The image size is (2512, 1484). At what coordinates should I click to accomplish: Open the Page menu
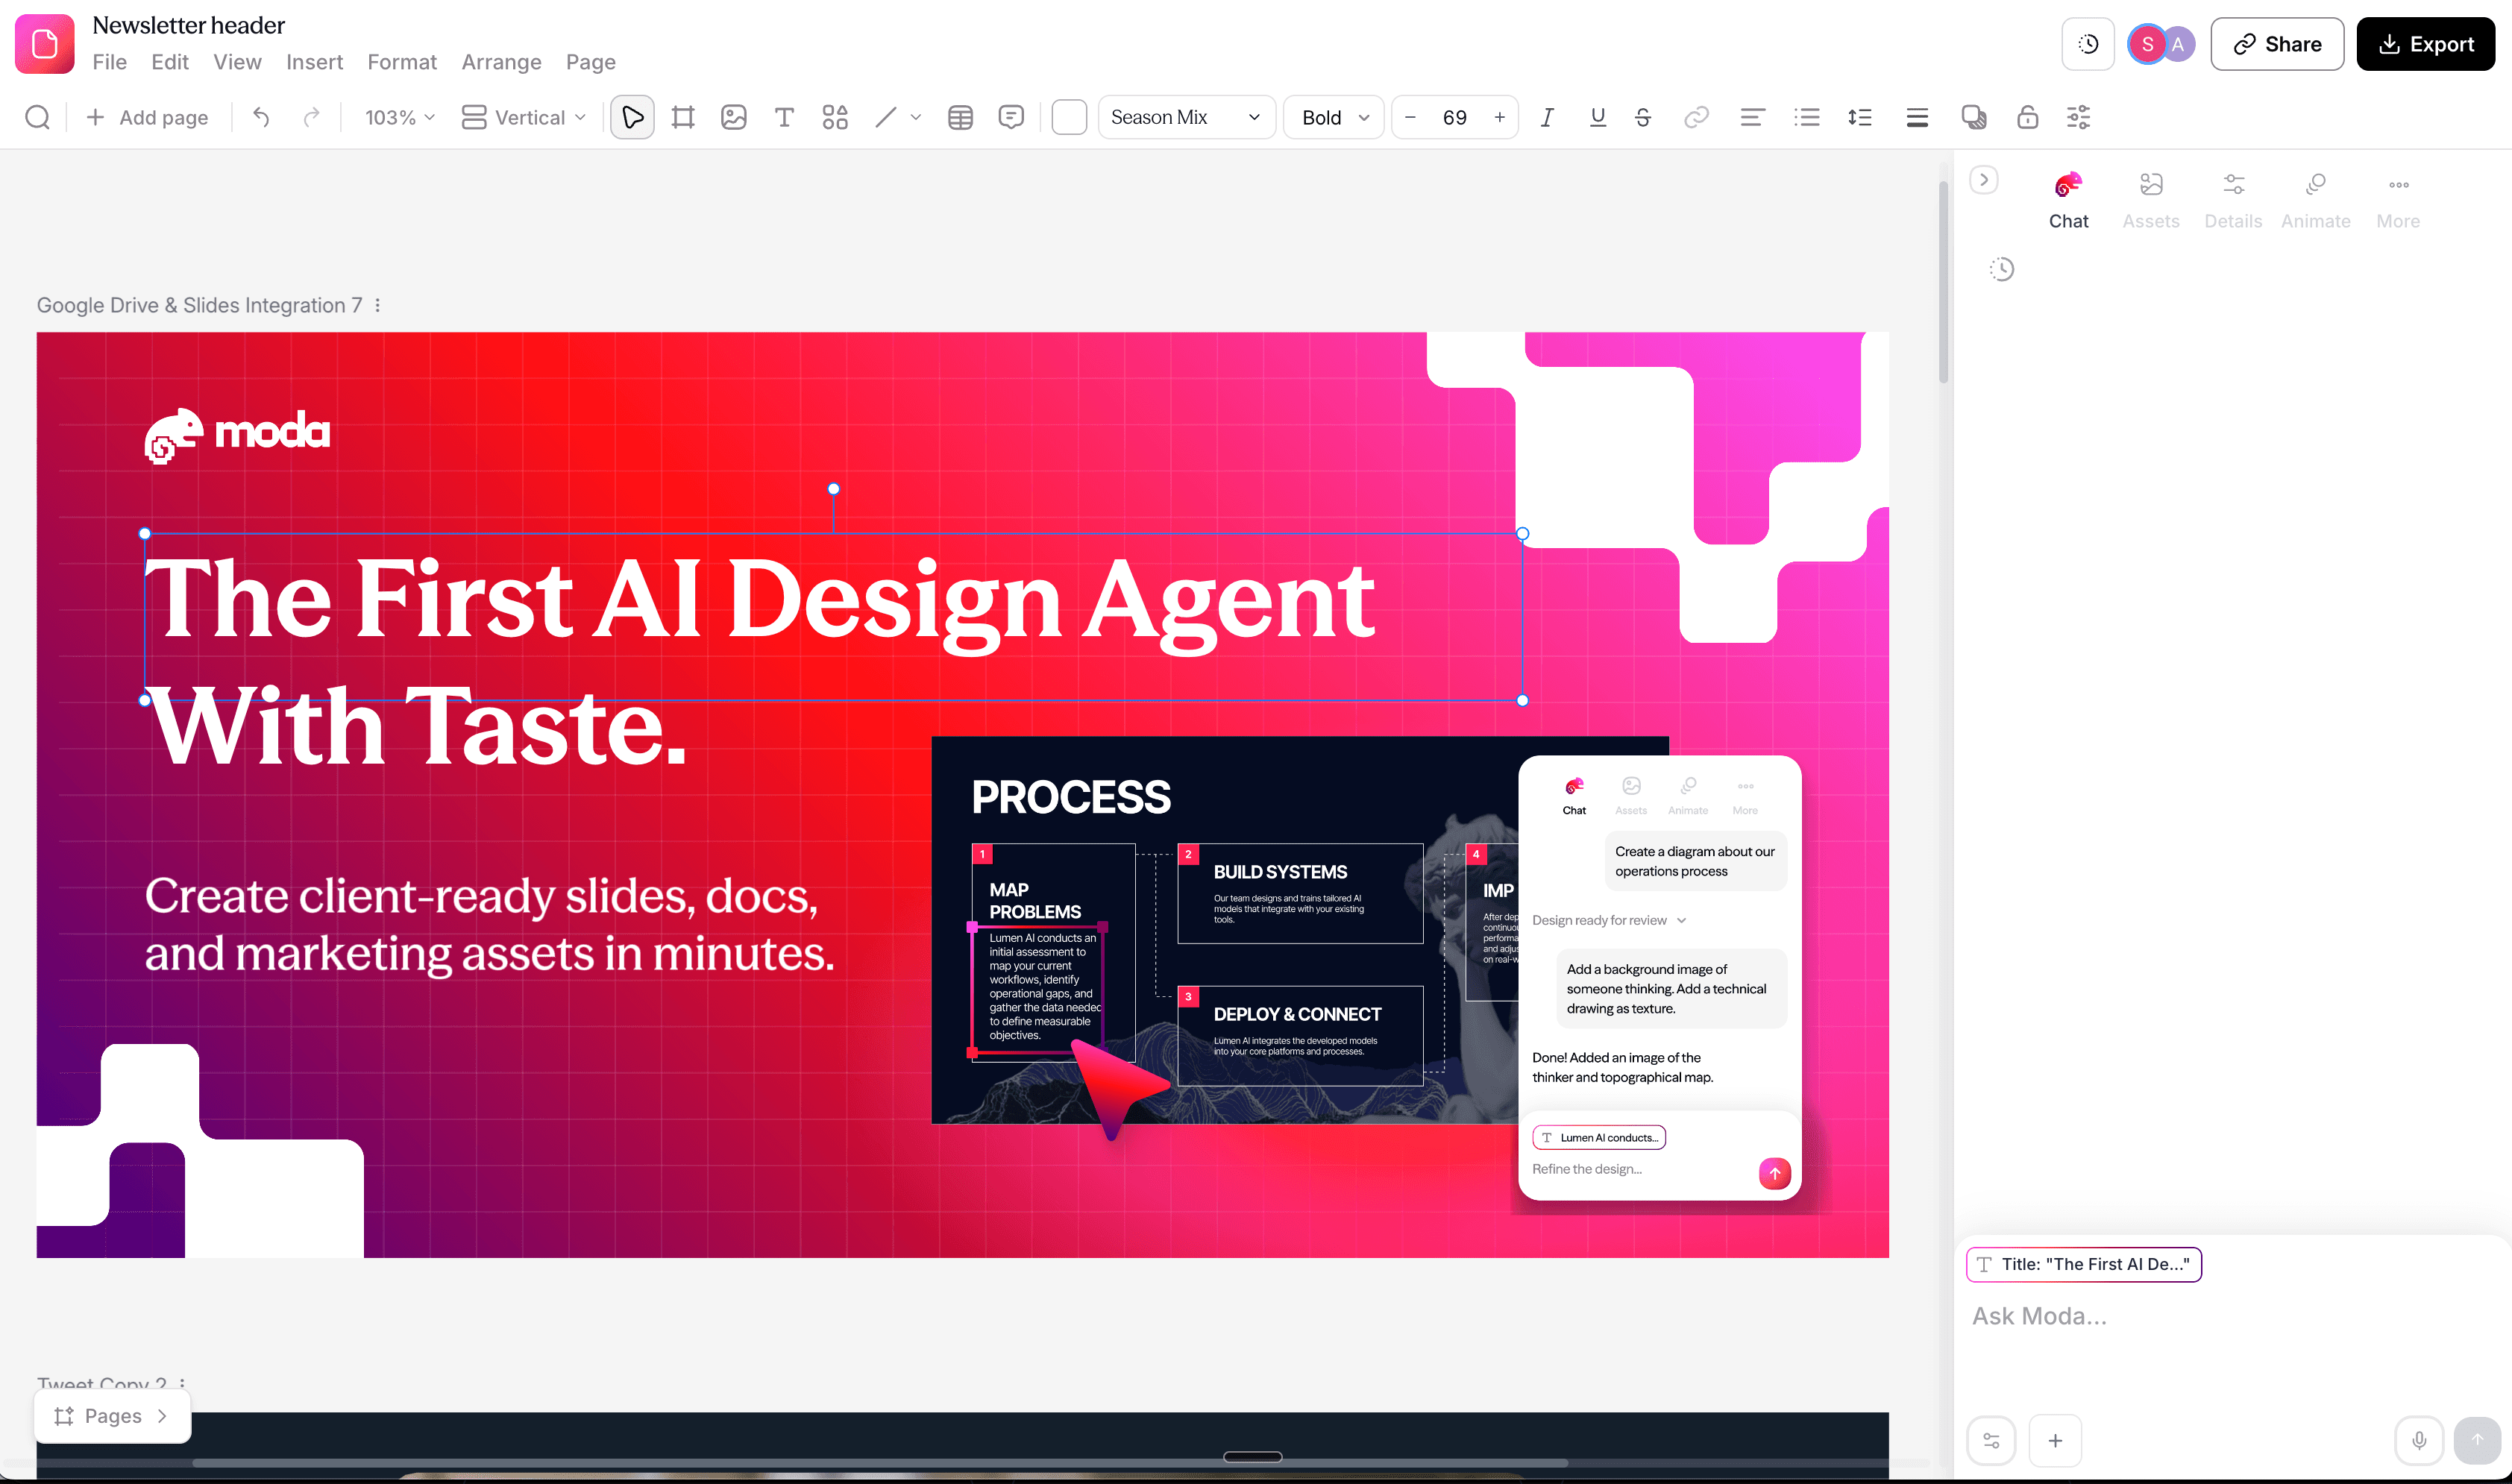click(591, 62)
